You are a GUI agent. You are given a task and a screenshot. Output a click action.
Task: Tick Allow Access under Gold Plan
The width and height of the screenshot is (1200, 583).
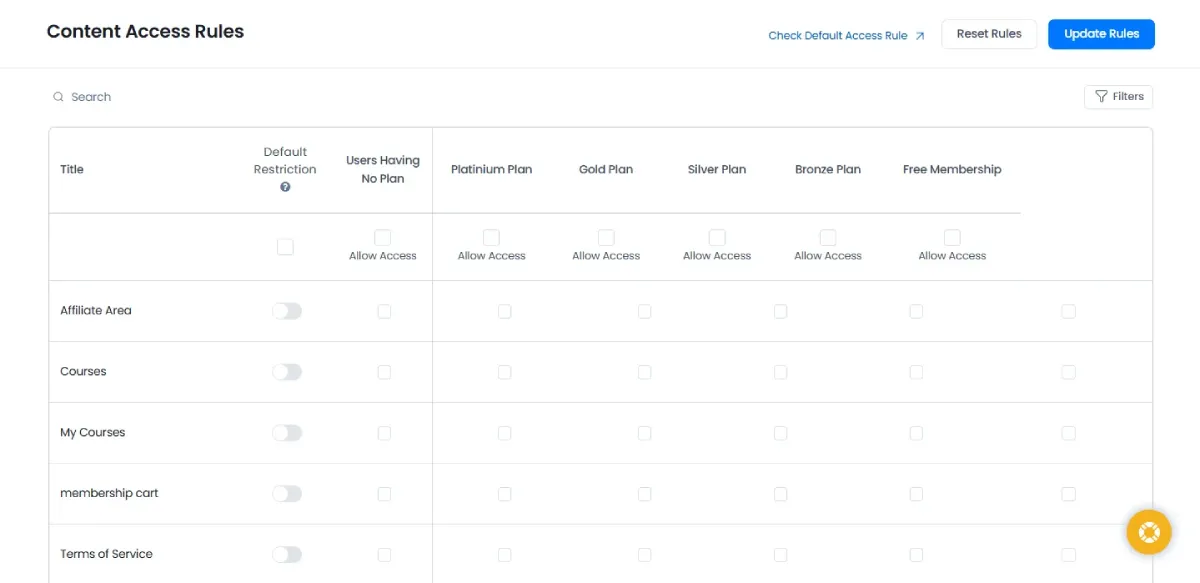(606, 238)
